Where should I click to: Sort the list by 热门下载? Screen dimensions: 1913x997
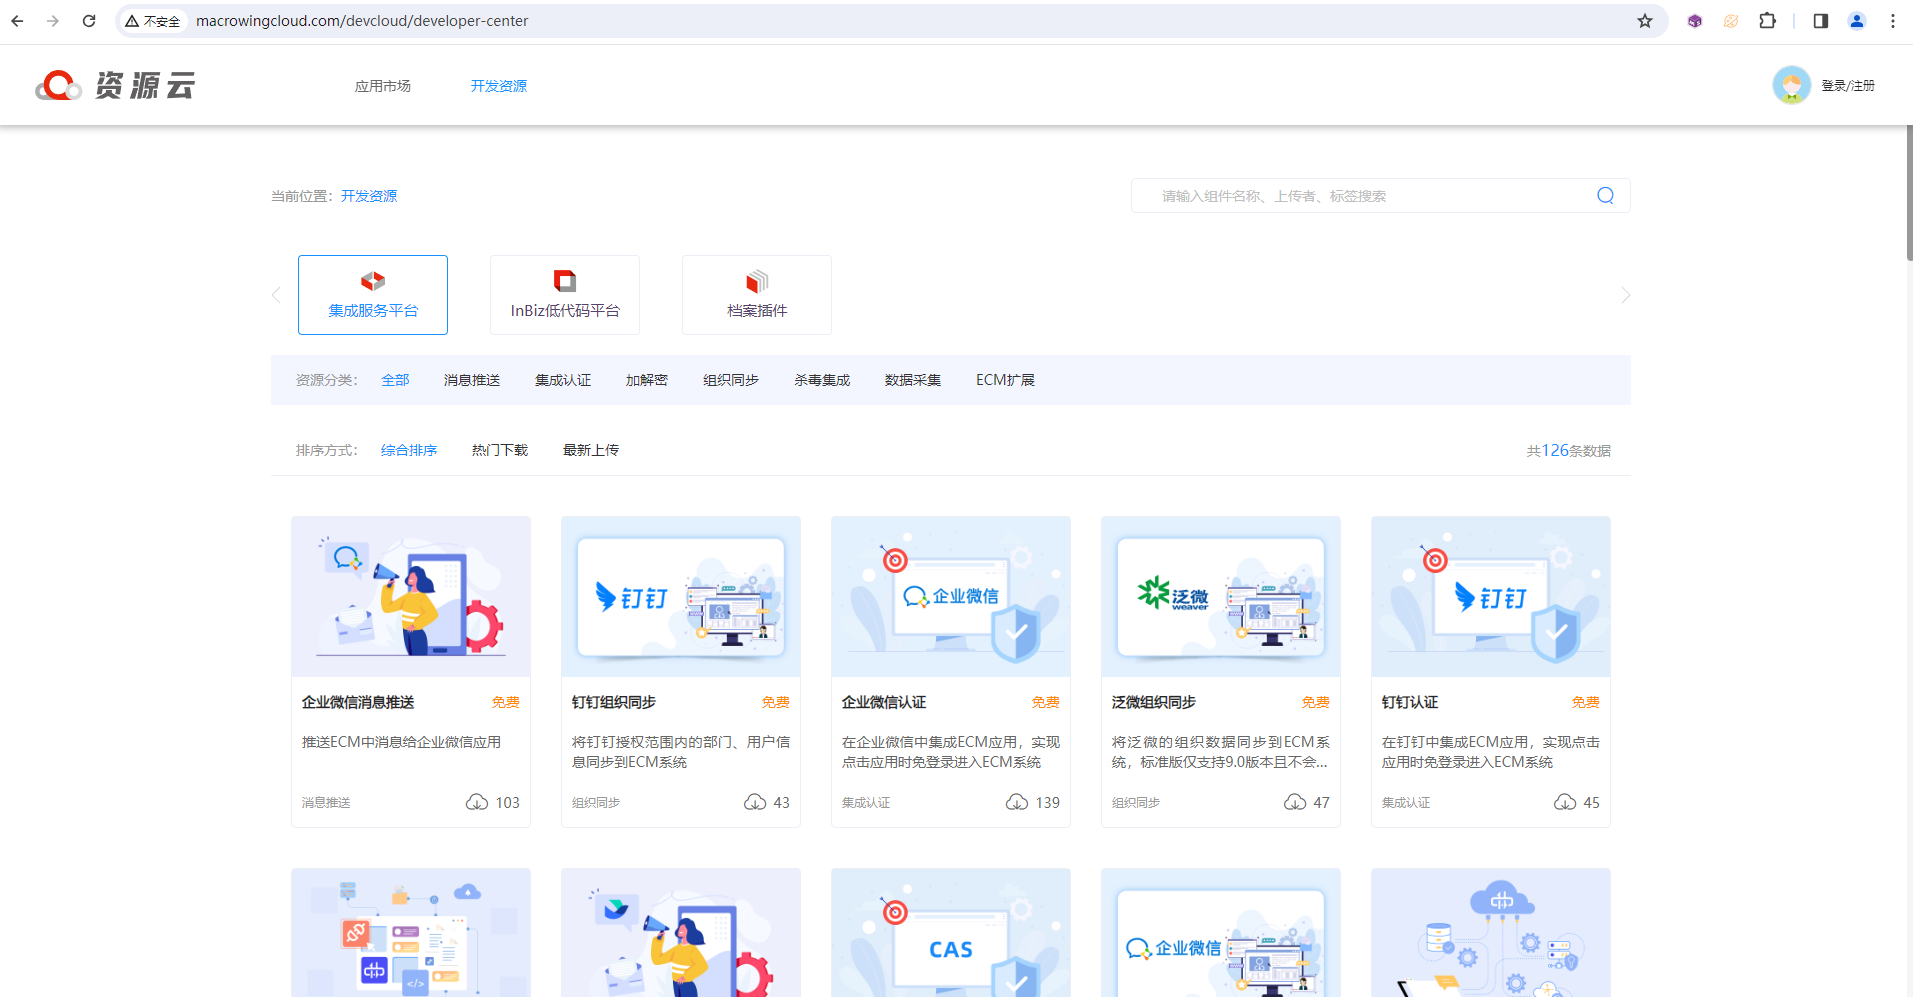pyautogui.click(x=500, y=450)
